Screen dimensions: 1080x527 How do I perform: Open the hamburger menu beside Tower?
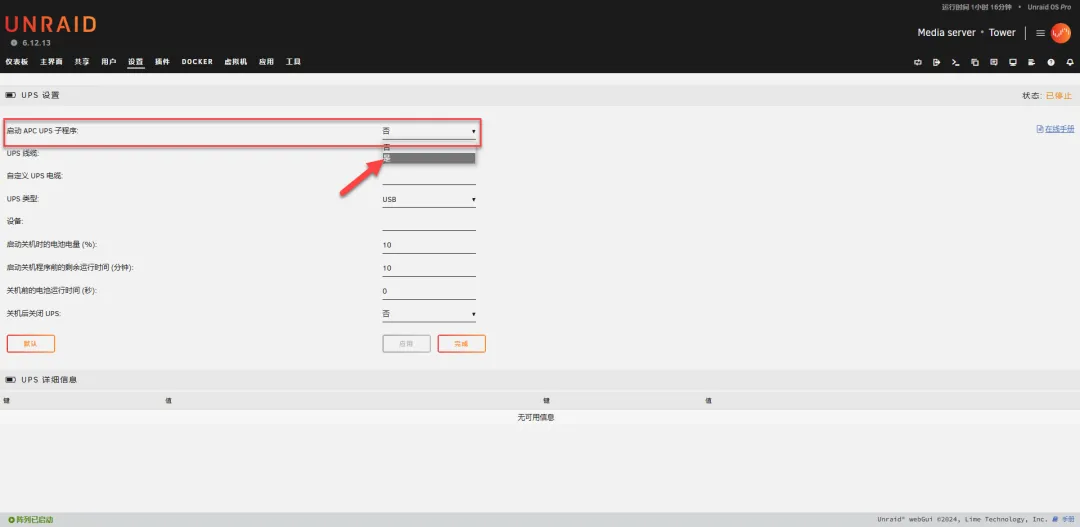click(1040, 33)
